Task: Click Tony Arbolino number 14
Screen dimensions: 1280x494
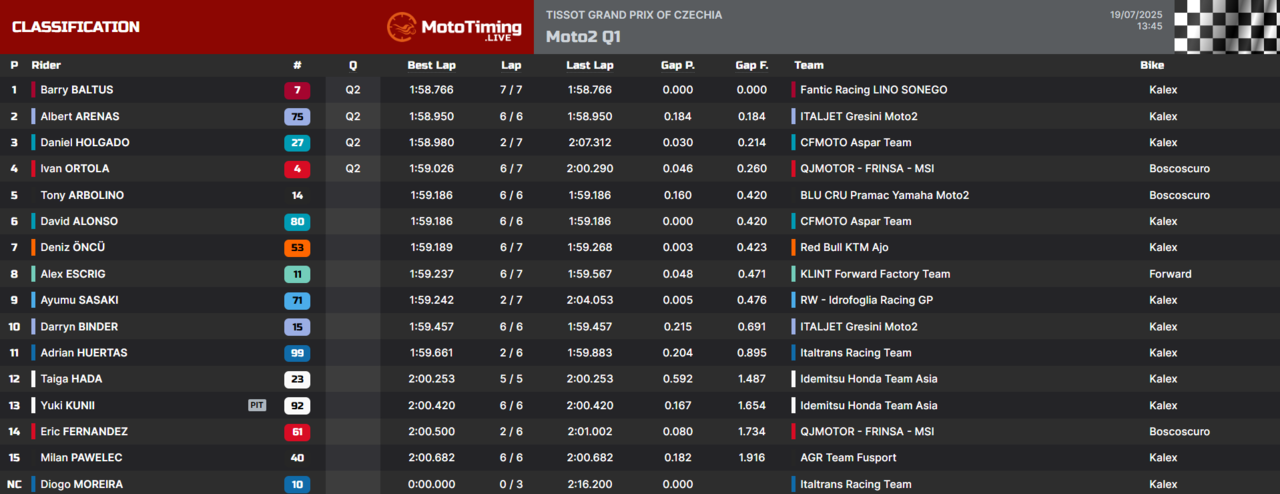Action: (x=297, y=195)
